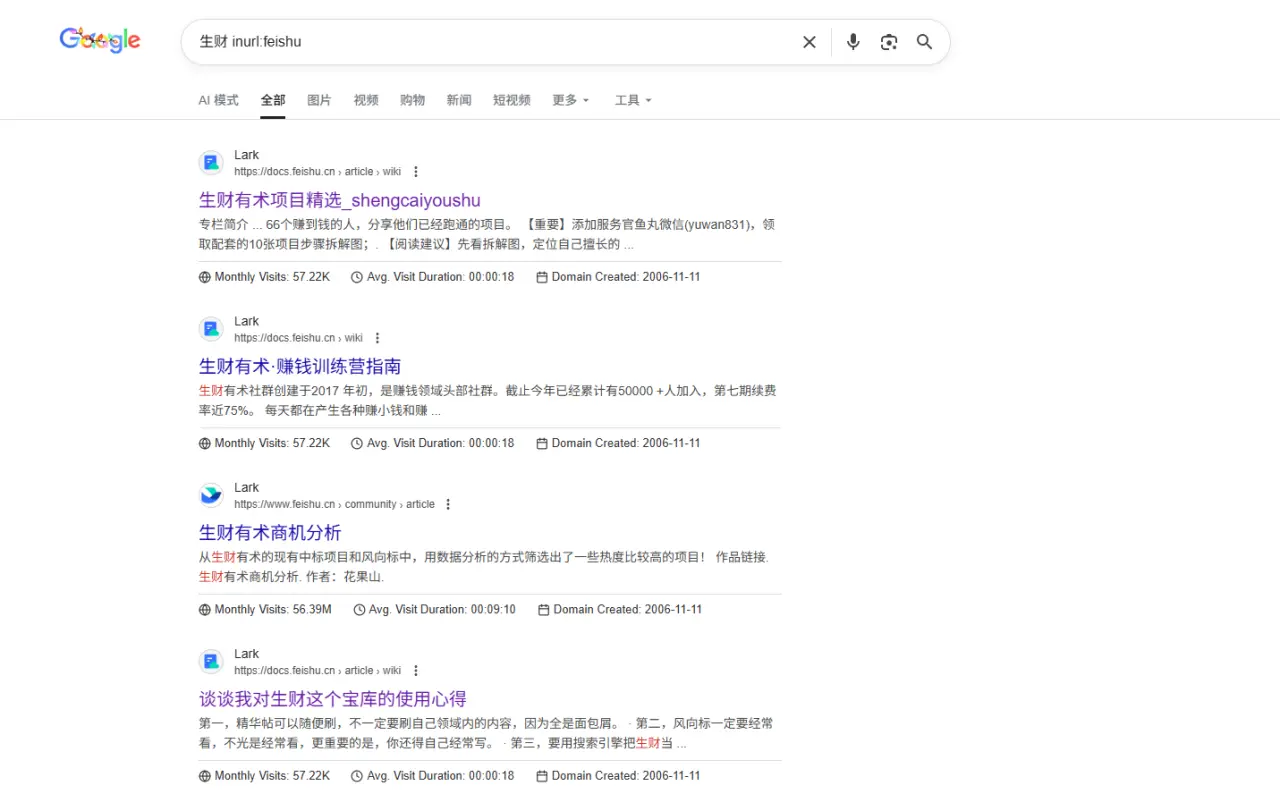Open the 新闻 tab
Viewport: 1280px width, 794px height.
click(x=459, y=100)
